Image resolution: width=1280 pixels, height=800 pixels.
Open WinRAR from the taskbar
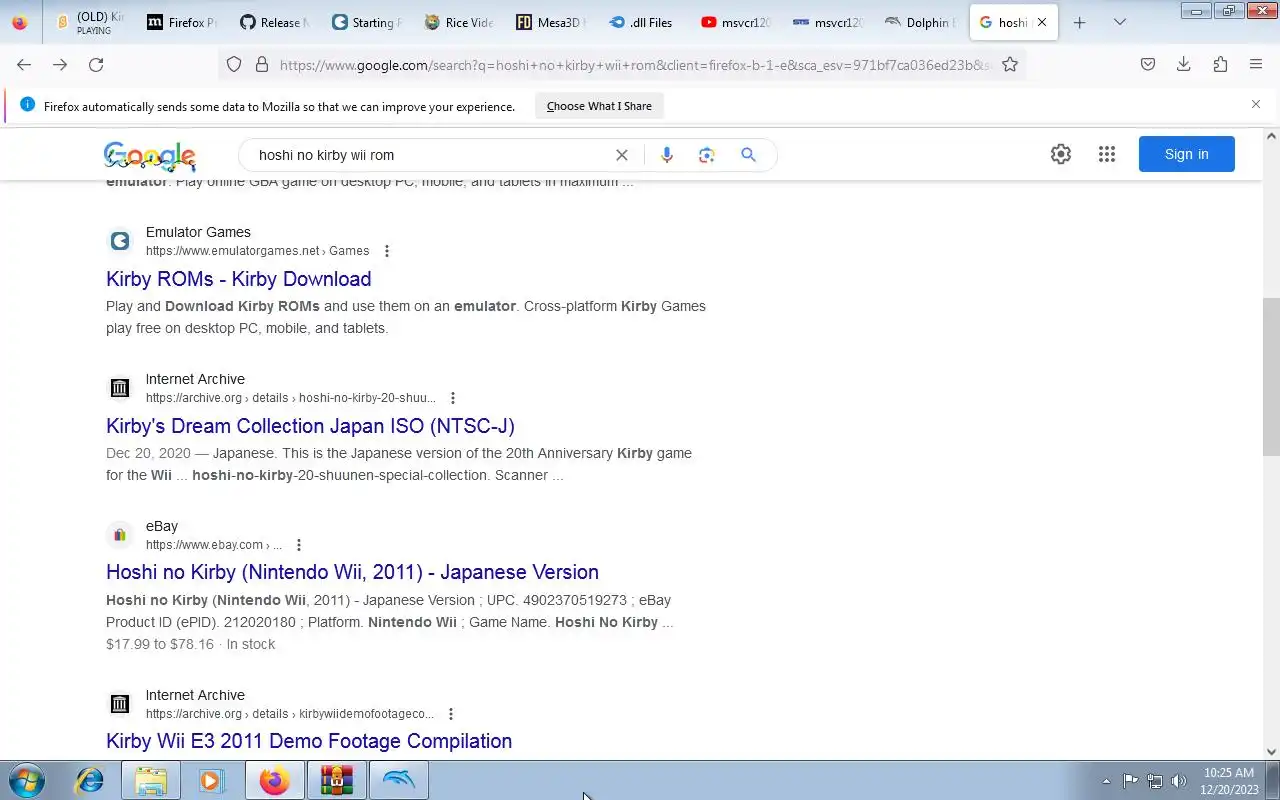[336, 780]
